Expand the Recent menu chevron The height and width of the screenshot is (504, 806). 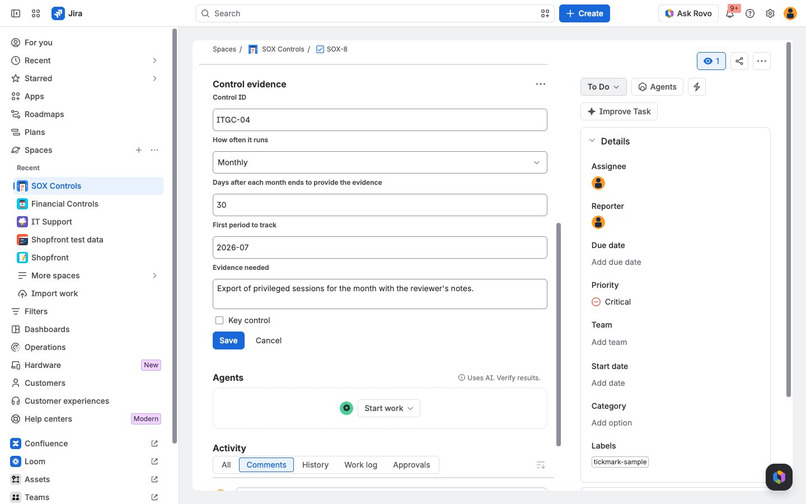tap(154, 61)
